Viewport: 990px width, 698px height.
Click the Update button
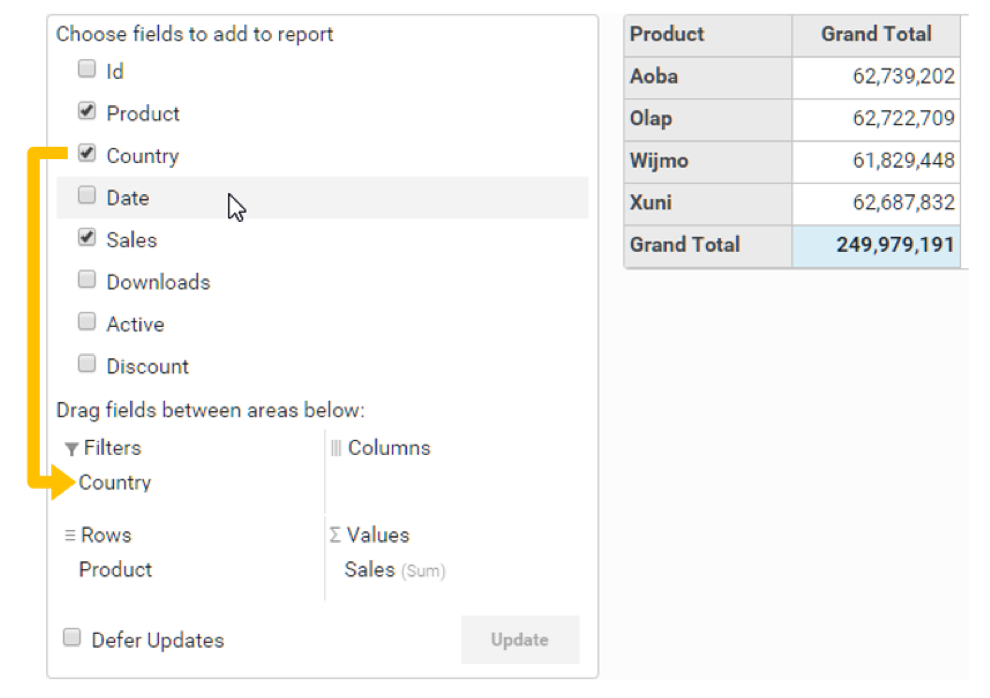520,640
